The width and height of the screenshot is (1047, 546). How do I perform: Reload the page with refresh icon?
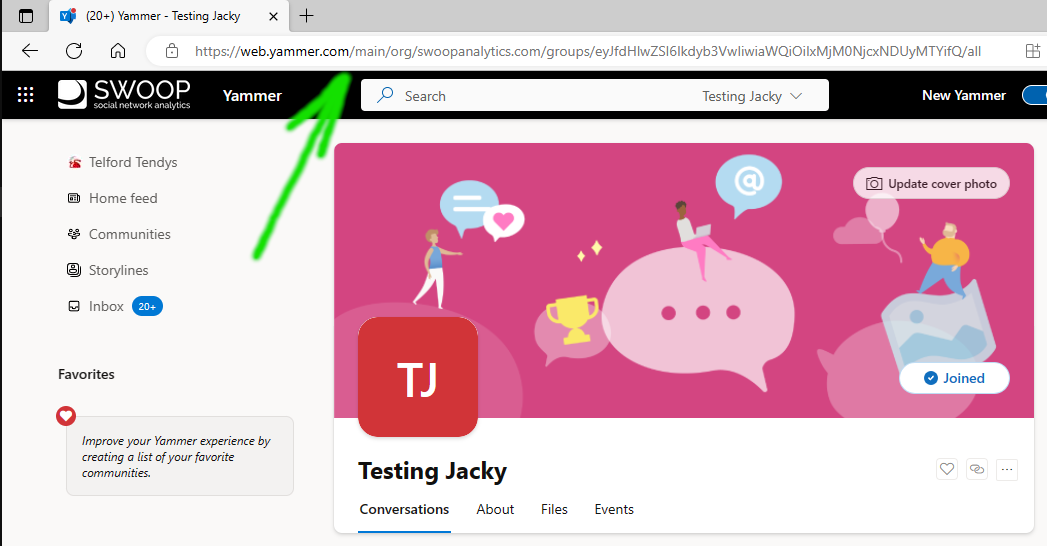pyautogui.click(x=74, y=51)
